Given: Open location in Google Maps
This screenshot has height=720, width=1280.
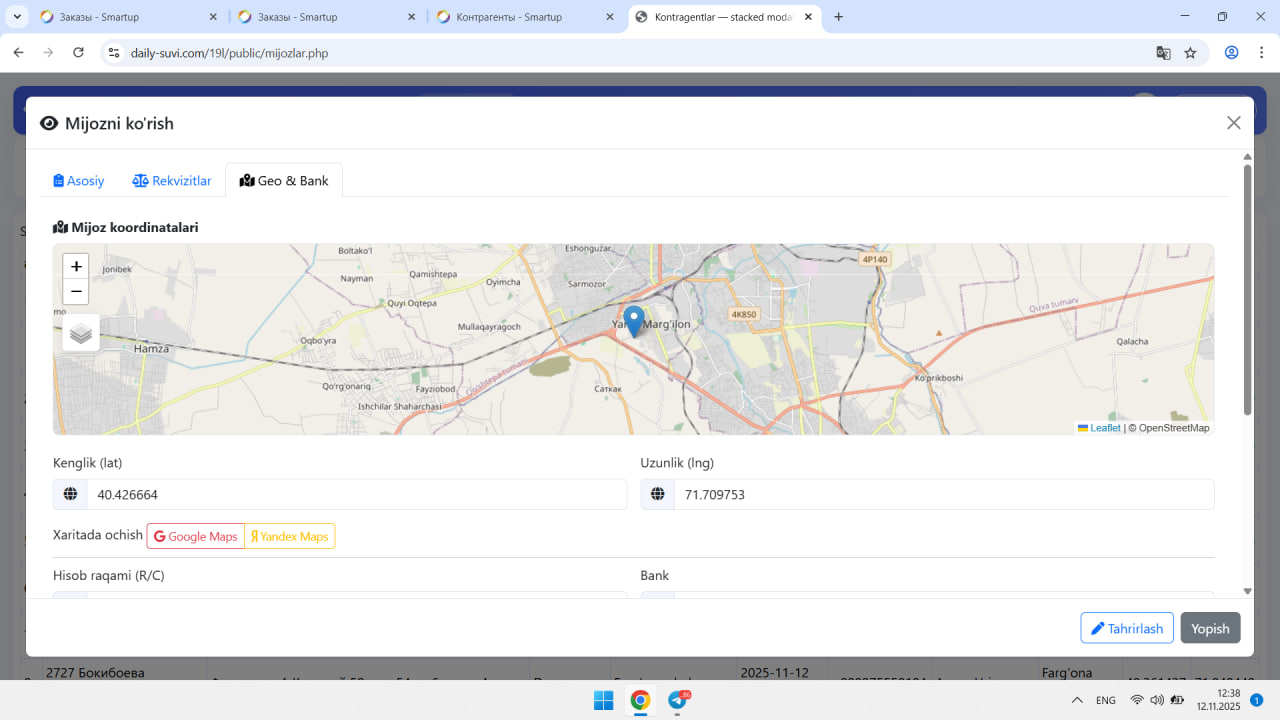Looking at the screenshot, I should (196, 537).
